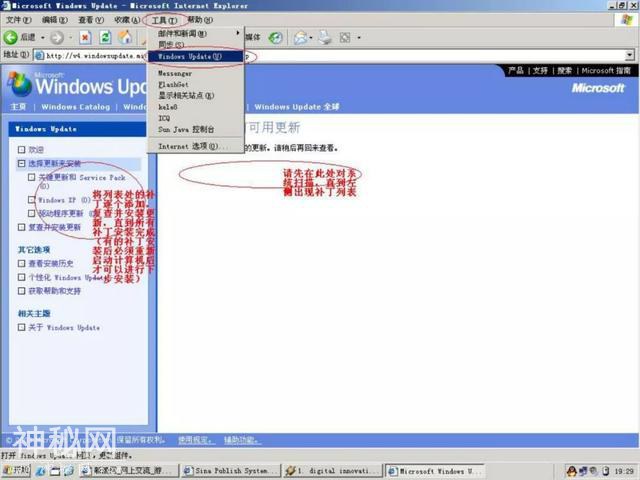Image resolution: width=640 pixels, height=480 pixels.
Task: Click the Print toolbar icon
Action: [325, 38]
